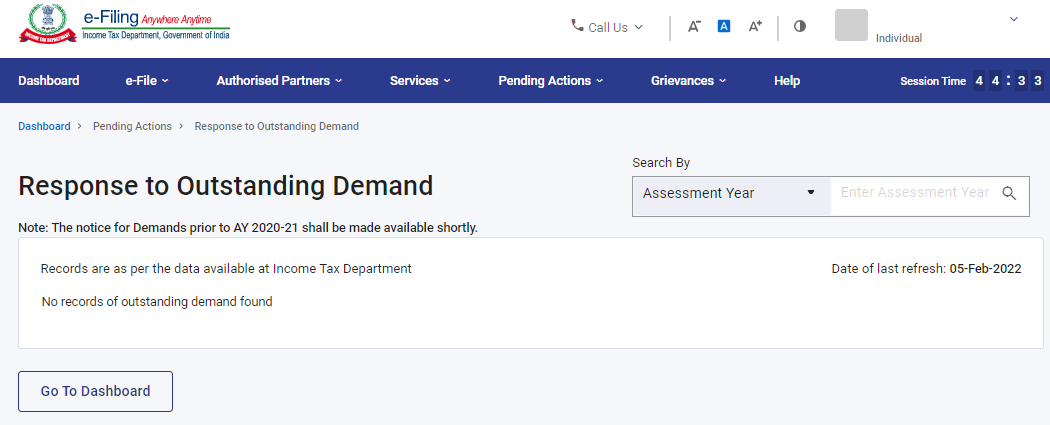Viewport: 1050px width, 425px height.
Task: Click the Dashboard breadcrumb link
Action: [44, 126]
